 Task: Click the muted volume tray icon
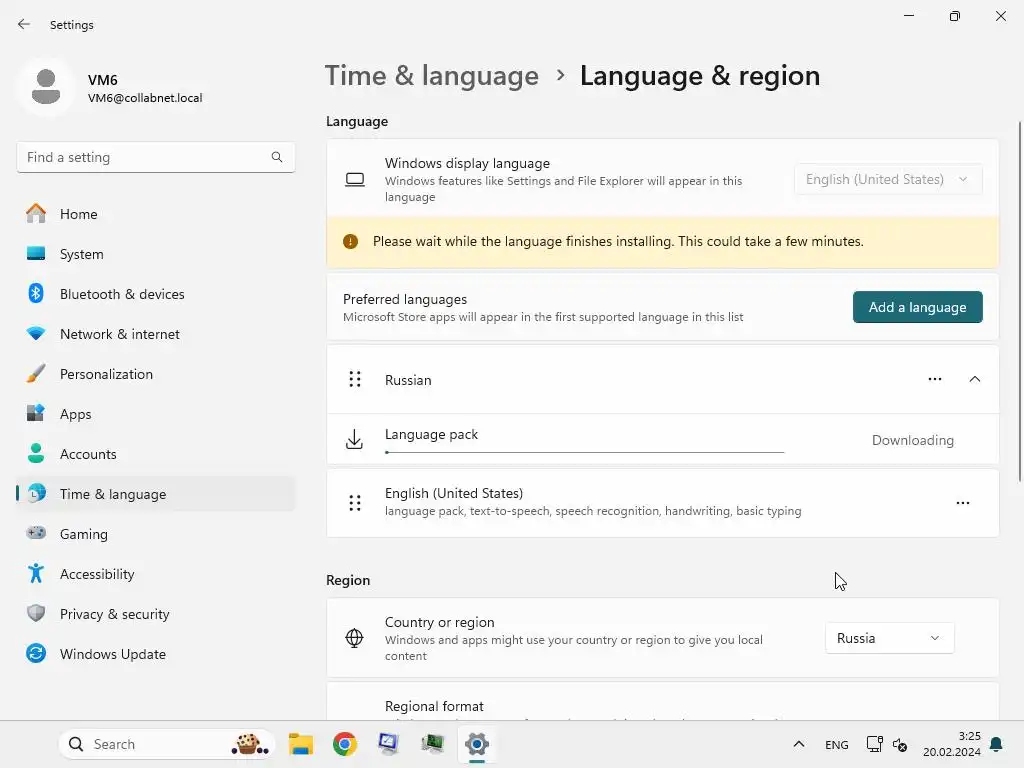point(900,744)
